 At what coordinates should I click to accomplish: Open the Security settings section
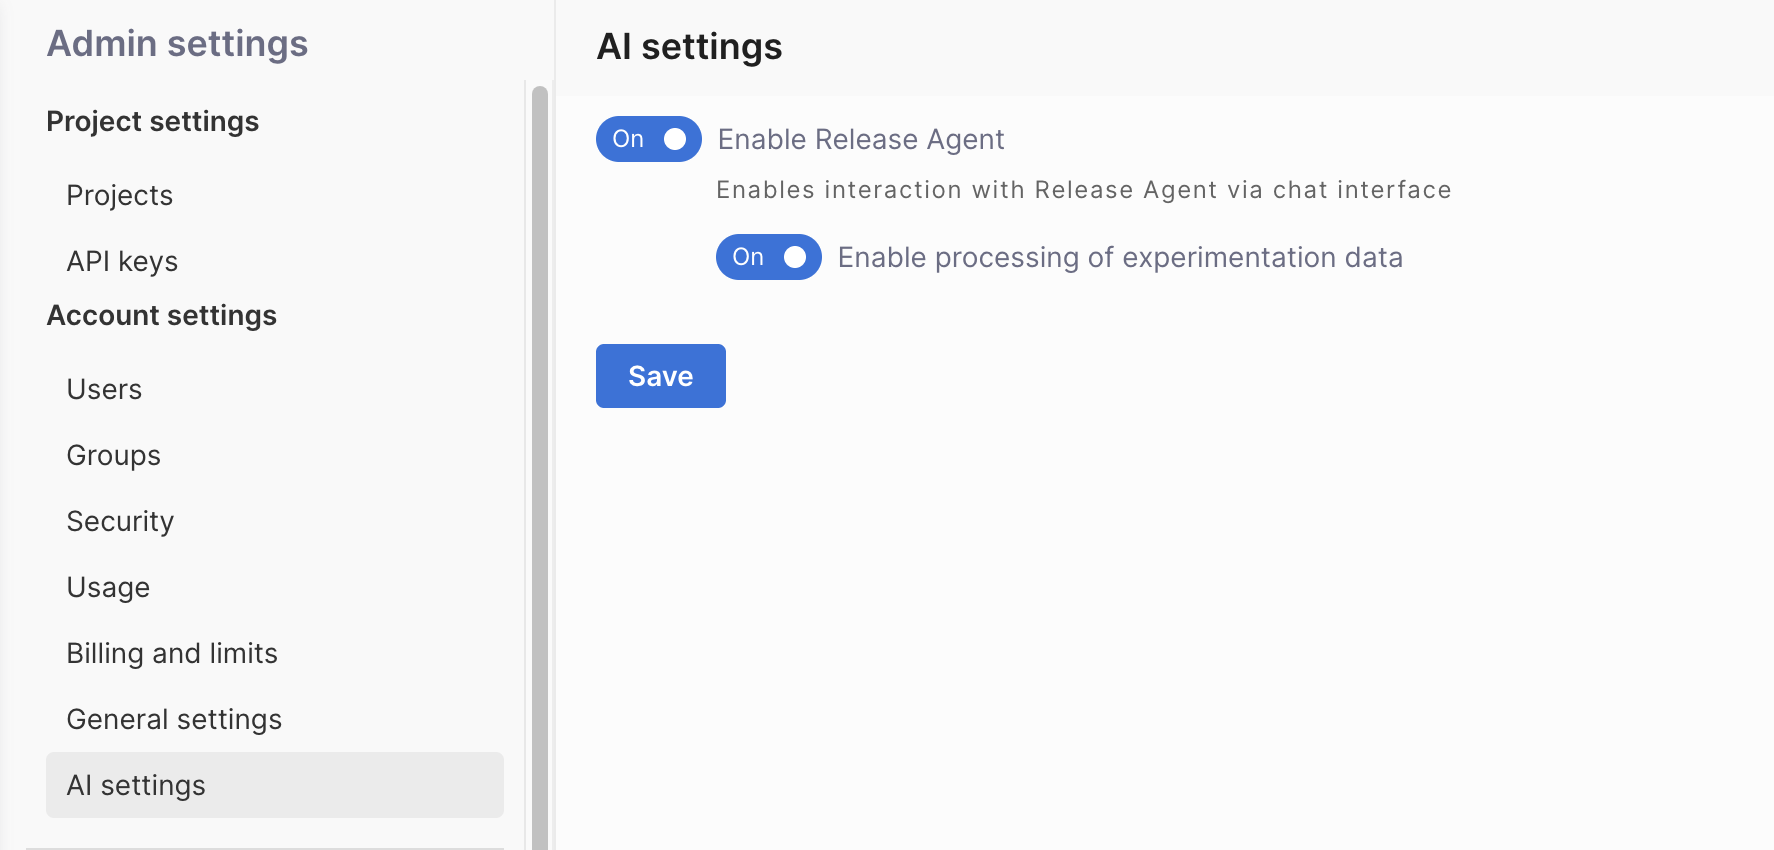click(120, 521)
